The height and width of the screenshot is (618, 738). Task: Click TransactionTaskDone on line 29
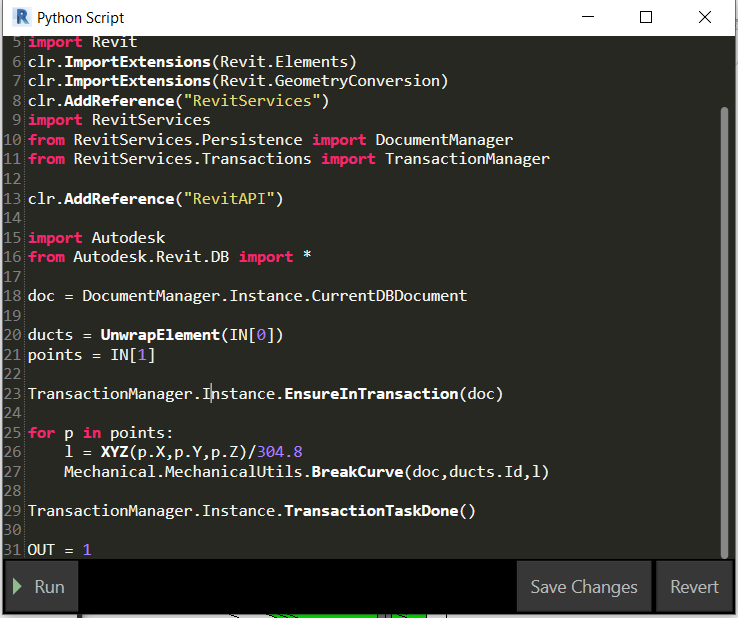[371, 511]
